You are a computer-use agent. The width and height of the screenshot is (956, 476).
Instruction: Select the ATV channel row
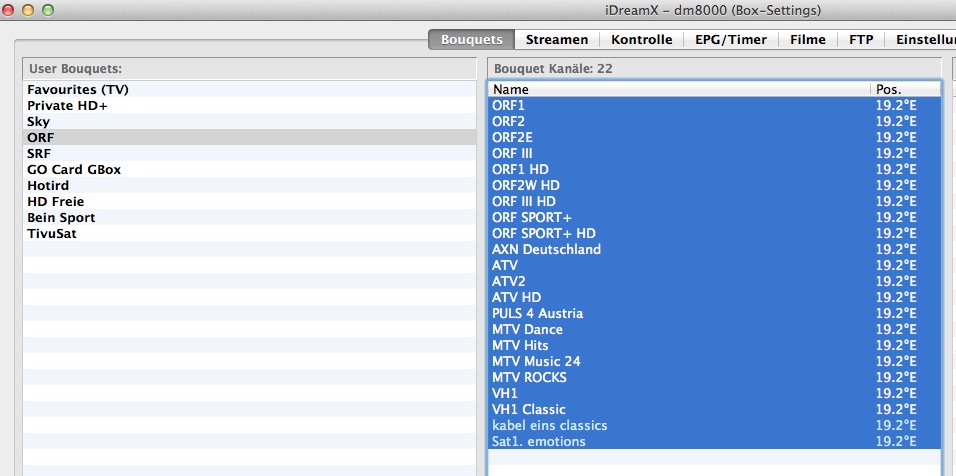tap(715, 265)
